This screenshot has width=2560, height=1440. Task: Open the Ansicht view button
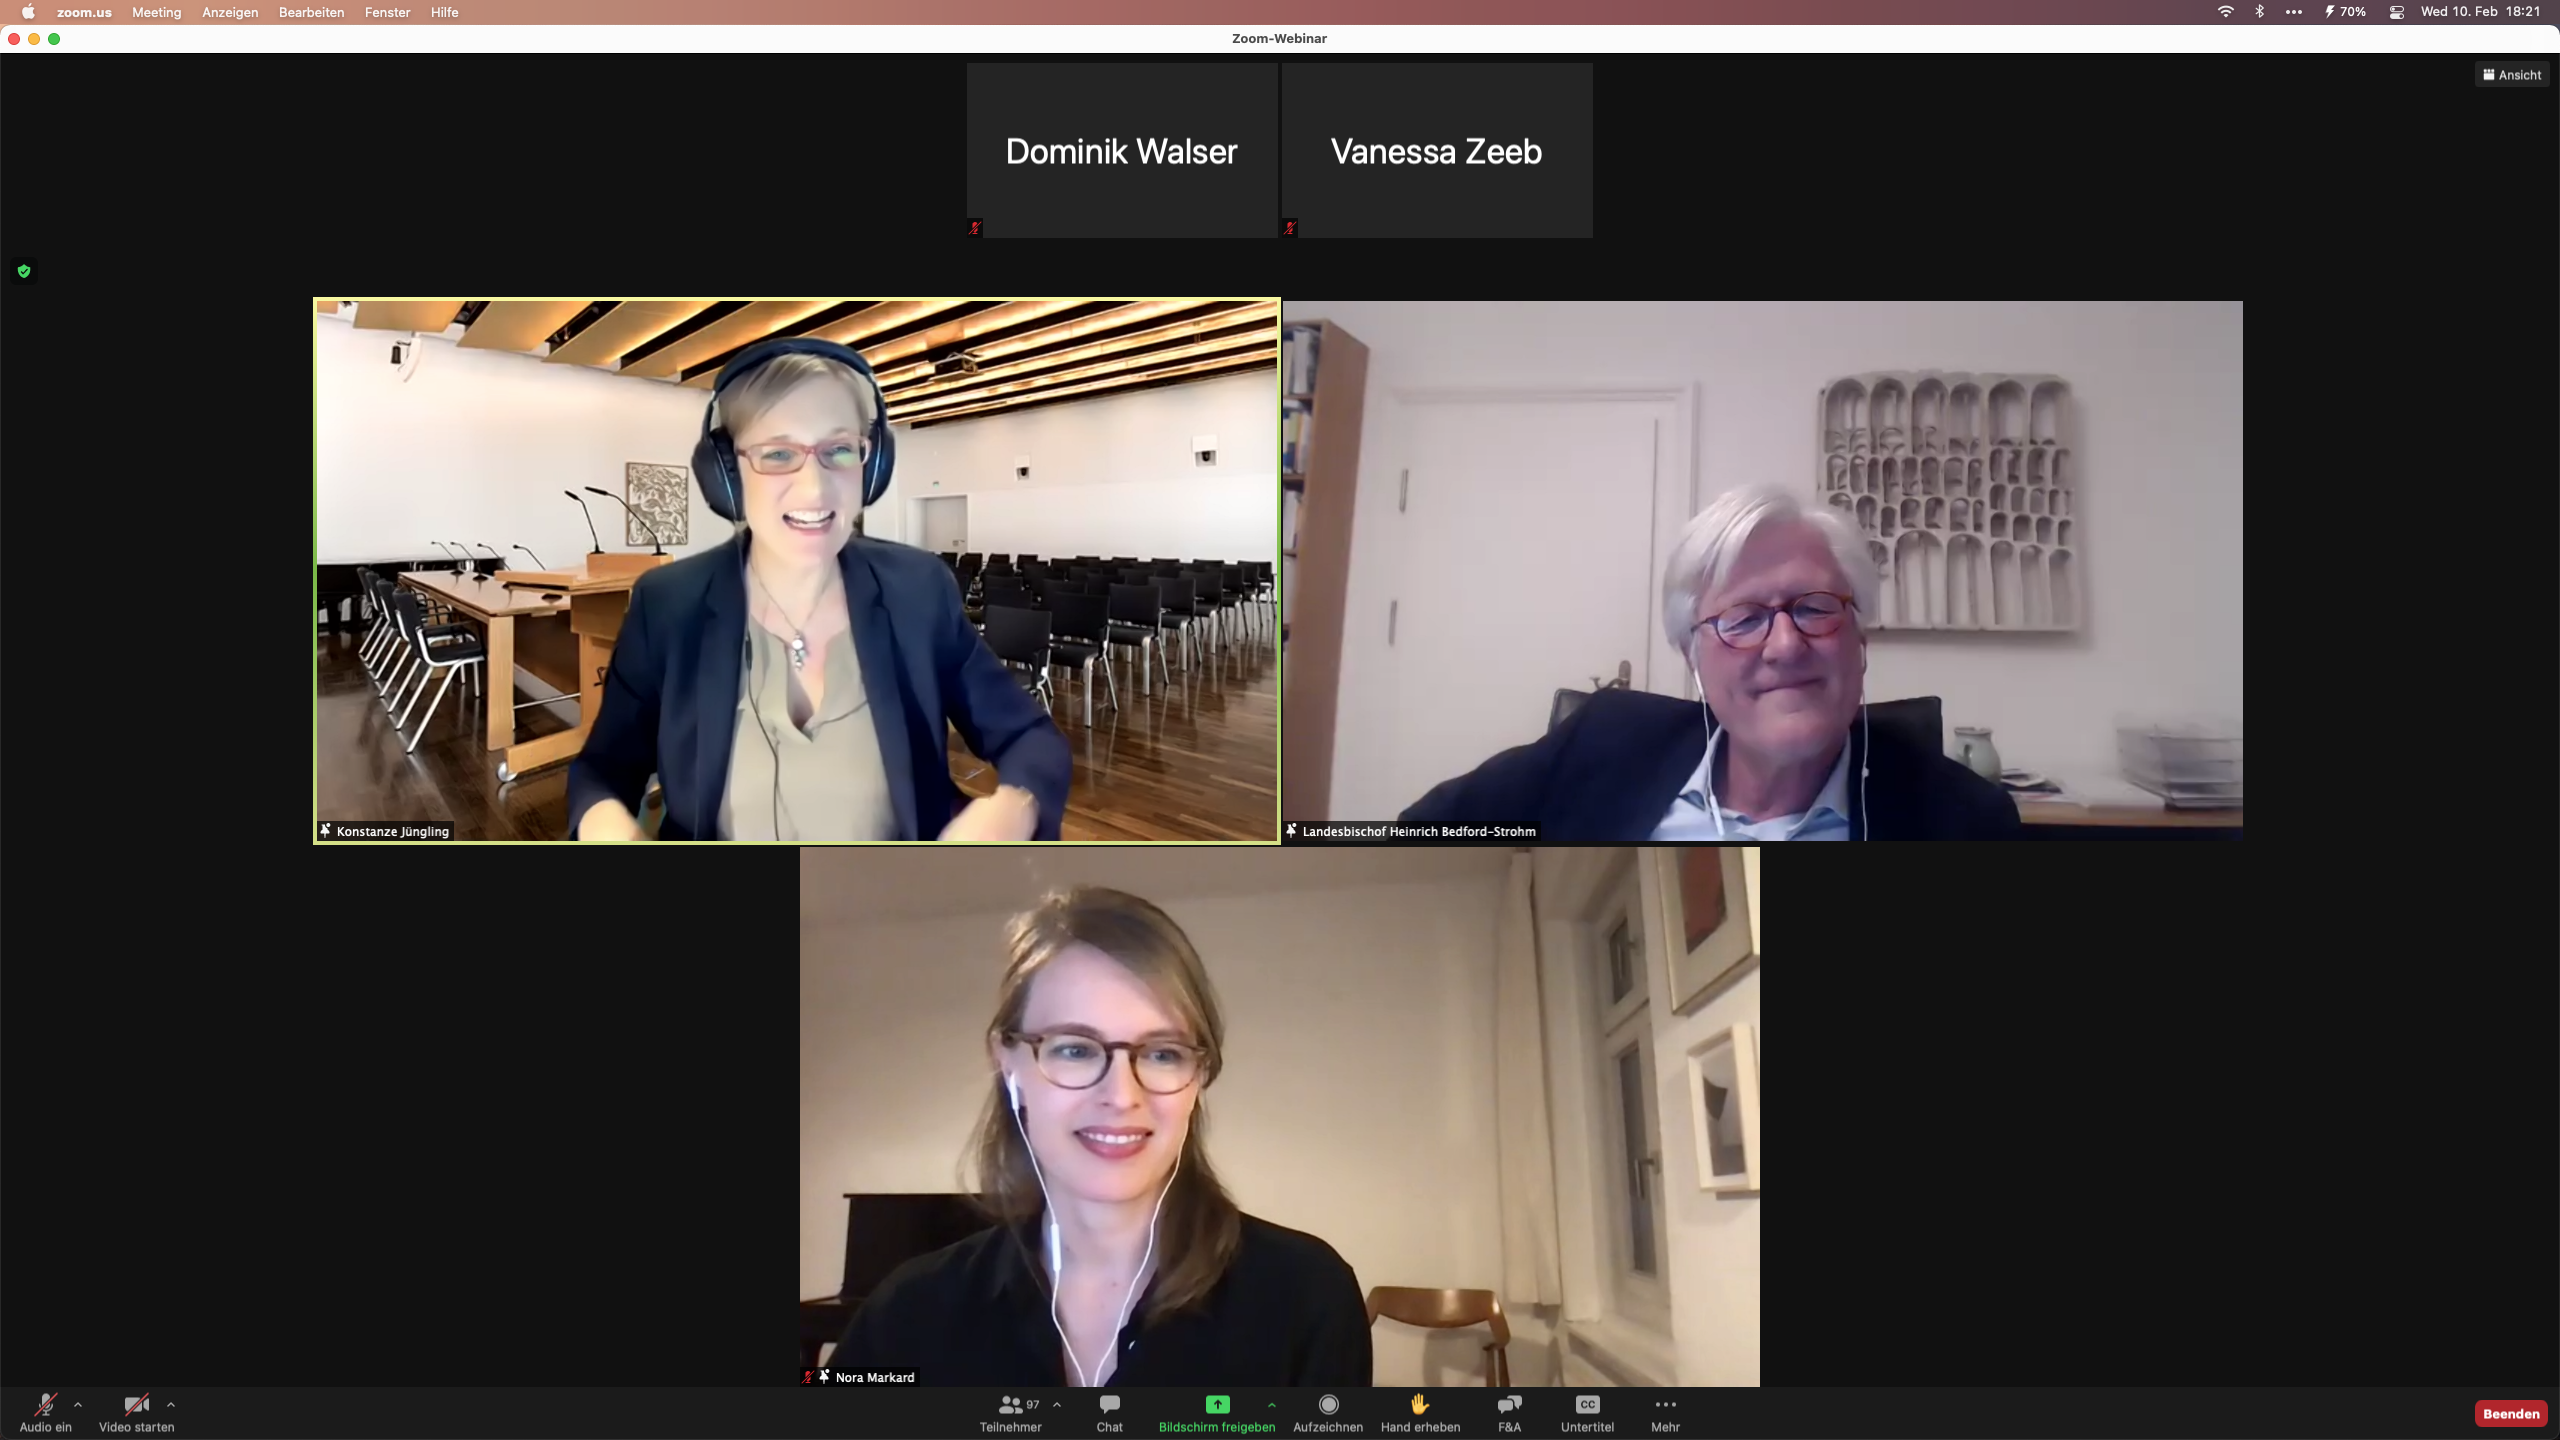point(2512,75)
